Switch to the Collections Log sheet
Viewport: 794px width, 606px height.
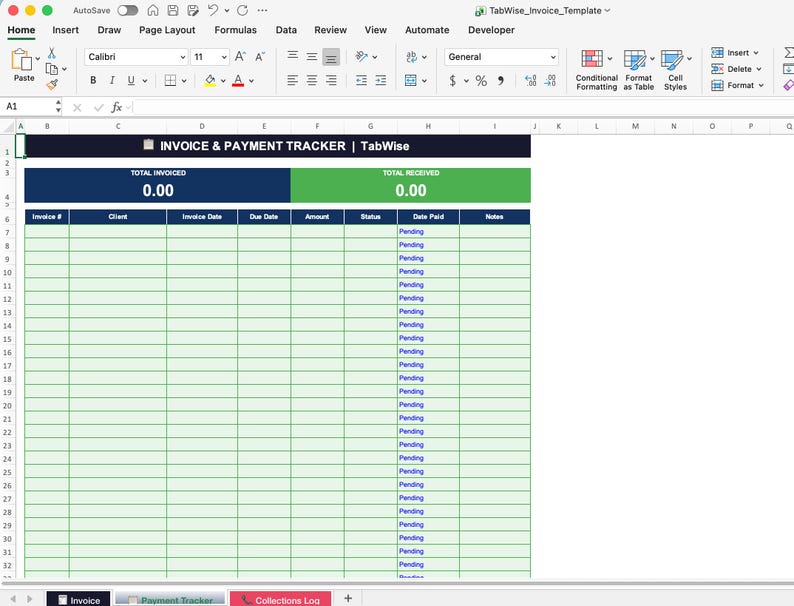point(281,599)
